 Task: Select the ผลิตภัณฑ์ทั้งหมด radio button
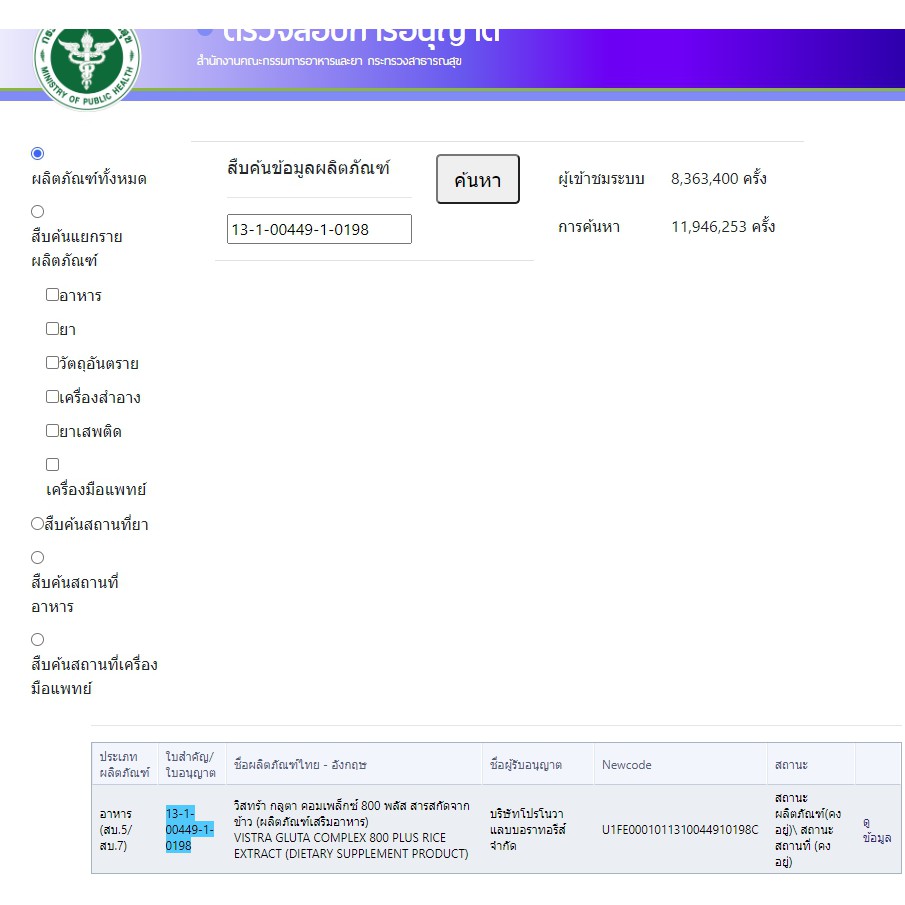coord(38,154)
